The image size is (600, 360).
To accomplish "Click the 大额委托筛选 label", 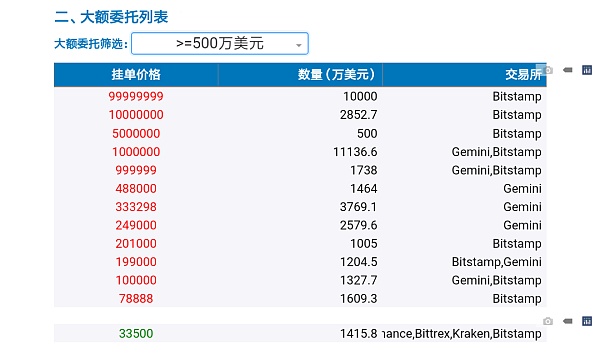I will pos(91,44).
